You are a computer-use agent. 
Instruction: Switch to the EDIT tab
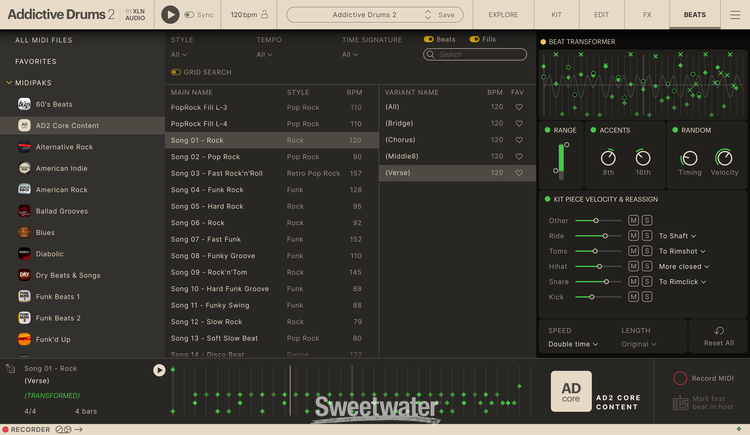(x=601, y=15)
